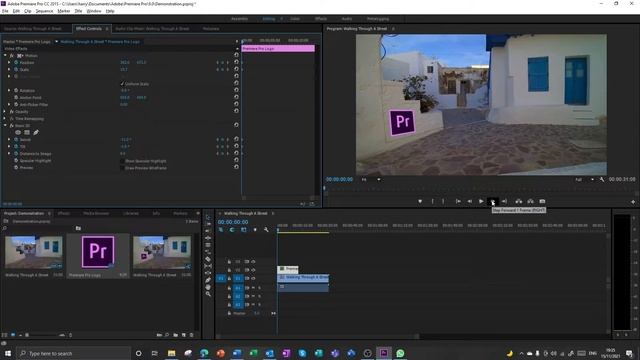640x360 pixels.
Task: Create 4-point polygon mask under Basic 3D
Action: click(x=27, y=132)
